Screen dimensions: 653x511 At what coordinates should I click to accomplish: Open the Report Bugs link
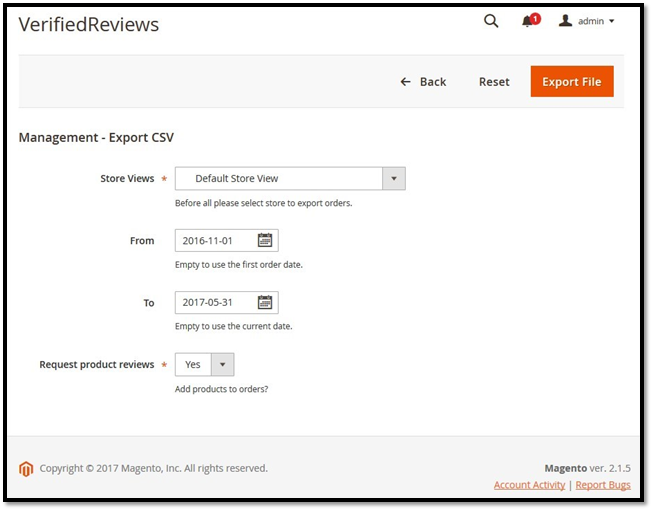click(603, 485)
